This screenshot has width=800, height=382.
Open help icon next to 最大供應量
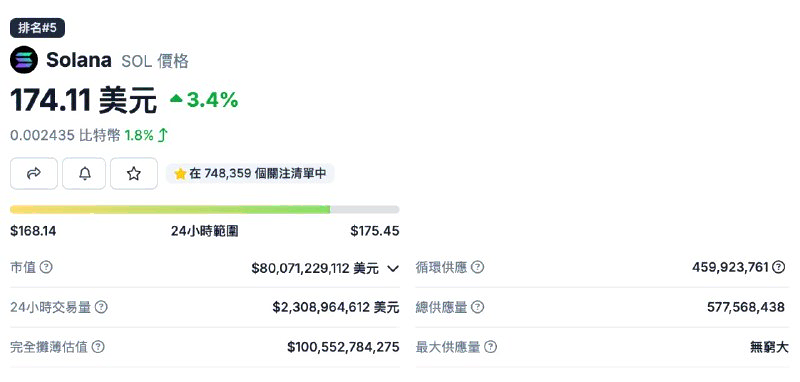[x=490, y=347]
